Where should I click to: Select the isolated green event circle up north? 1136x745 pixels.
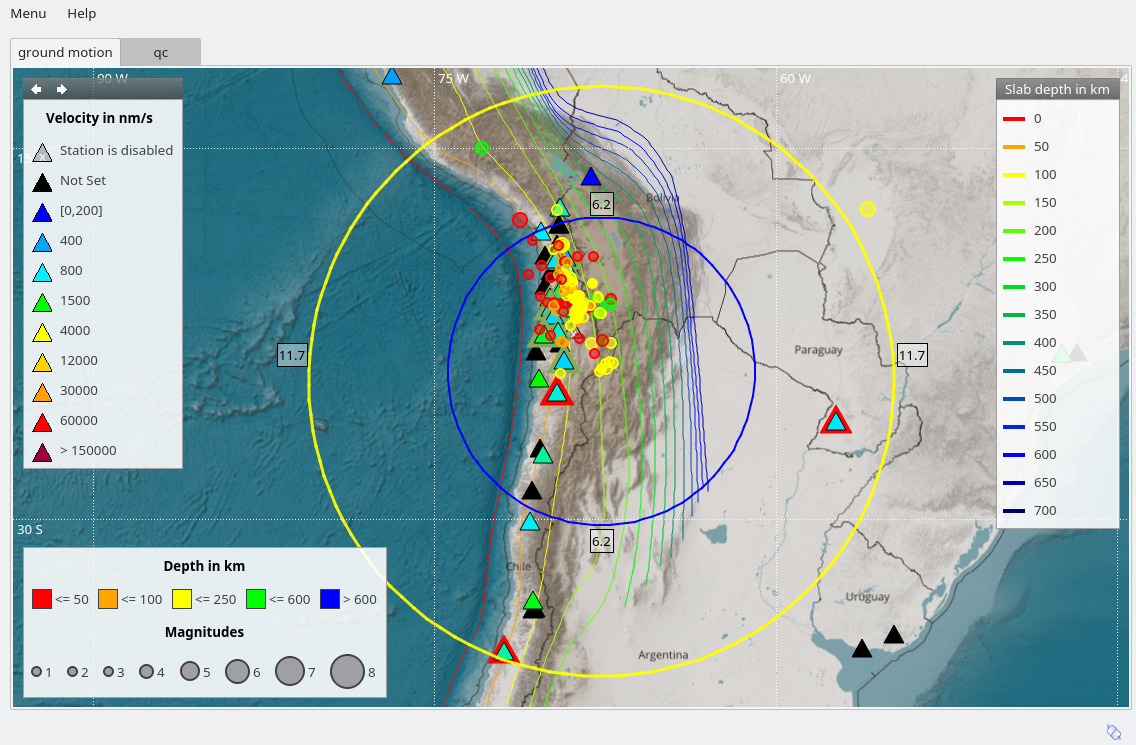[482, 148]
